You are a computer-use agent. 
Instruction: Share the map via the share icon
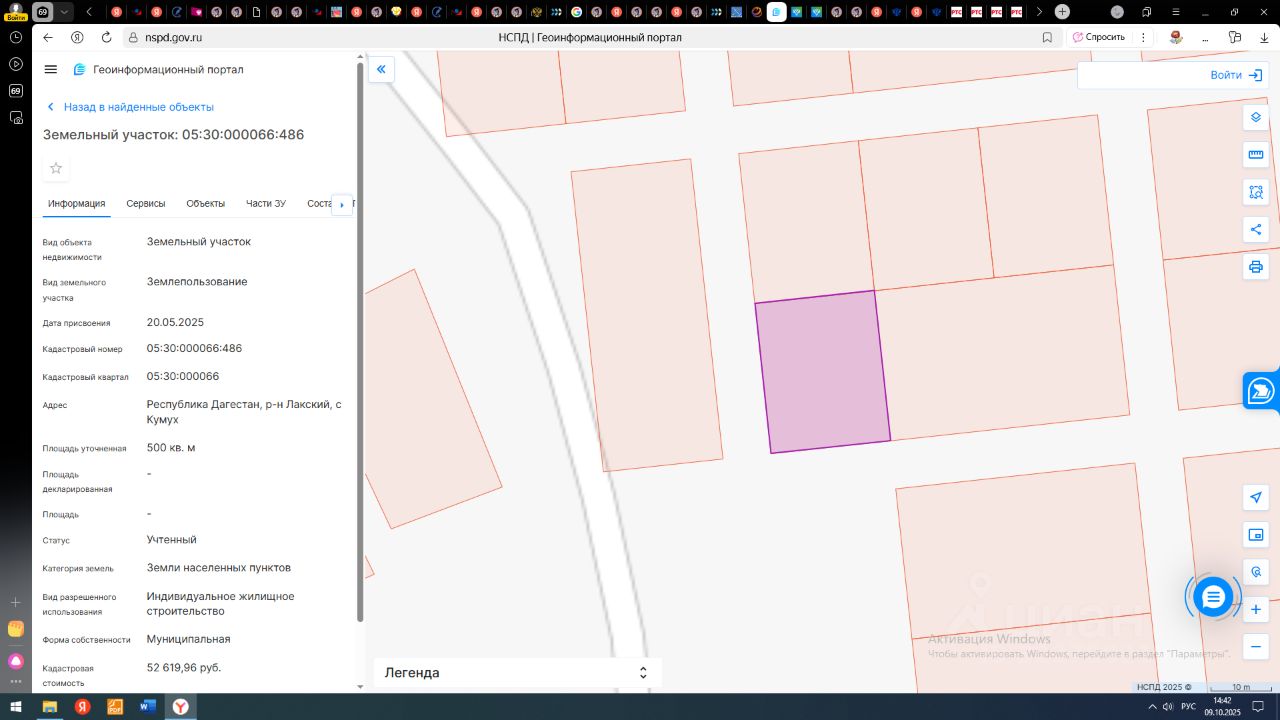(x=1256, y=229)
